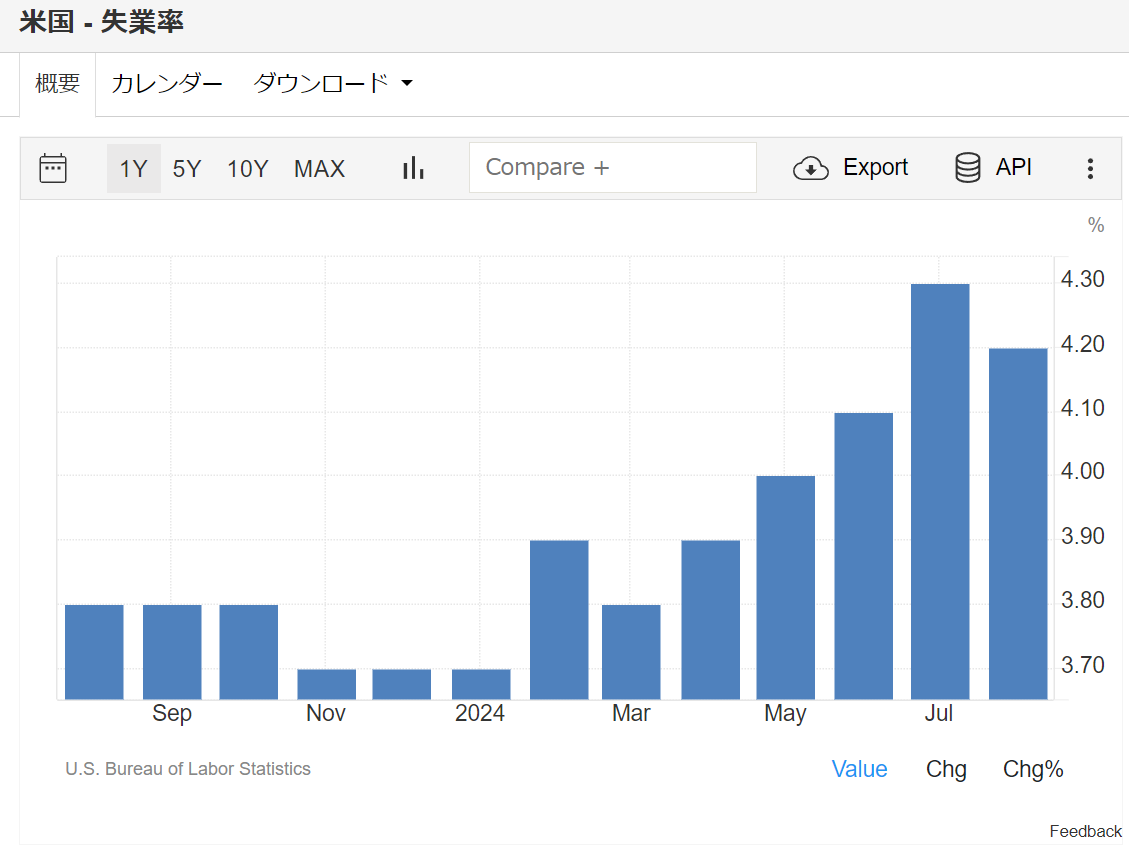Switch chart to 5Y range
The height and width of the screenshot is (849, 1129).
[x=187, y=169]
